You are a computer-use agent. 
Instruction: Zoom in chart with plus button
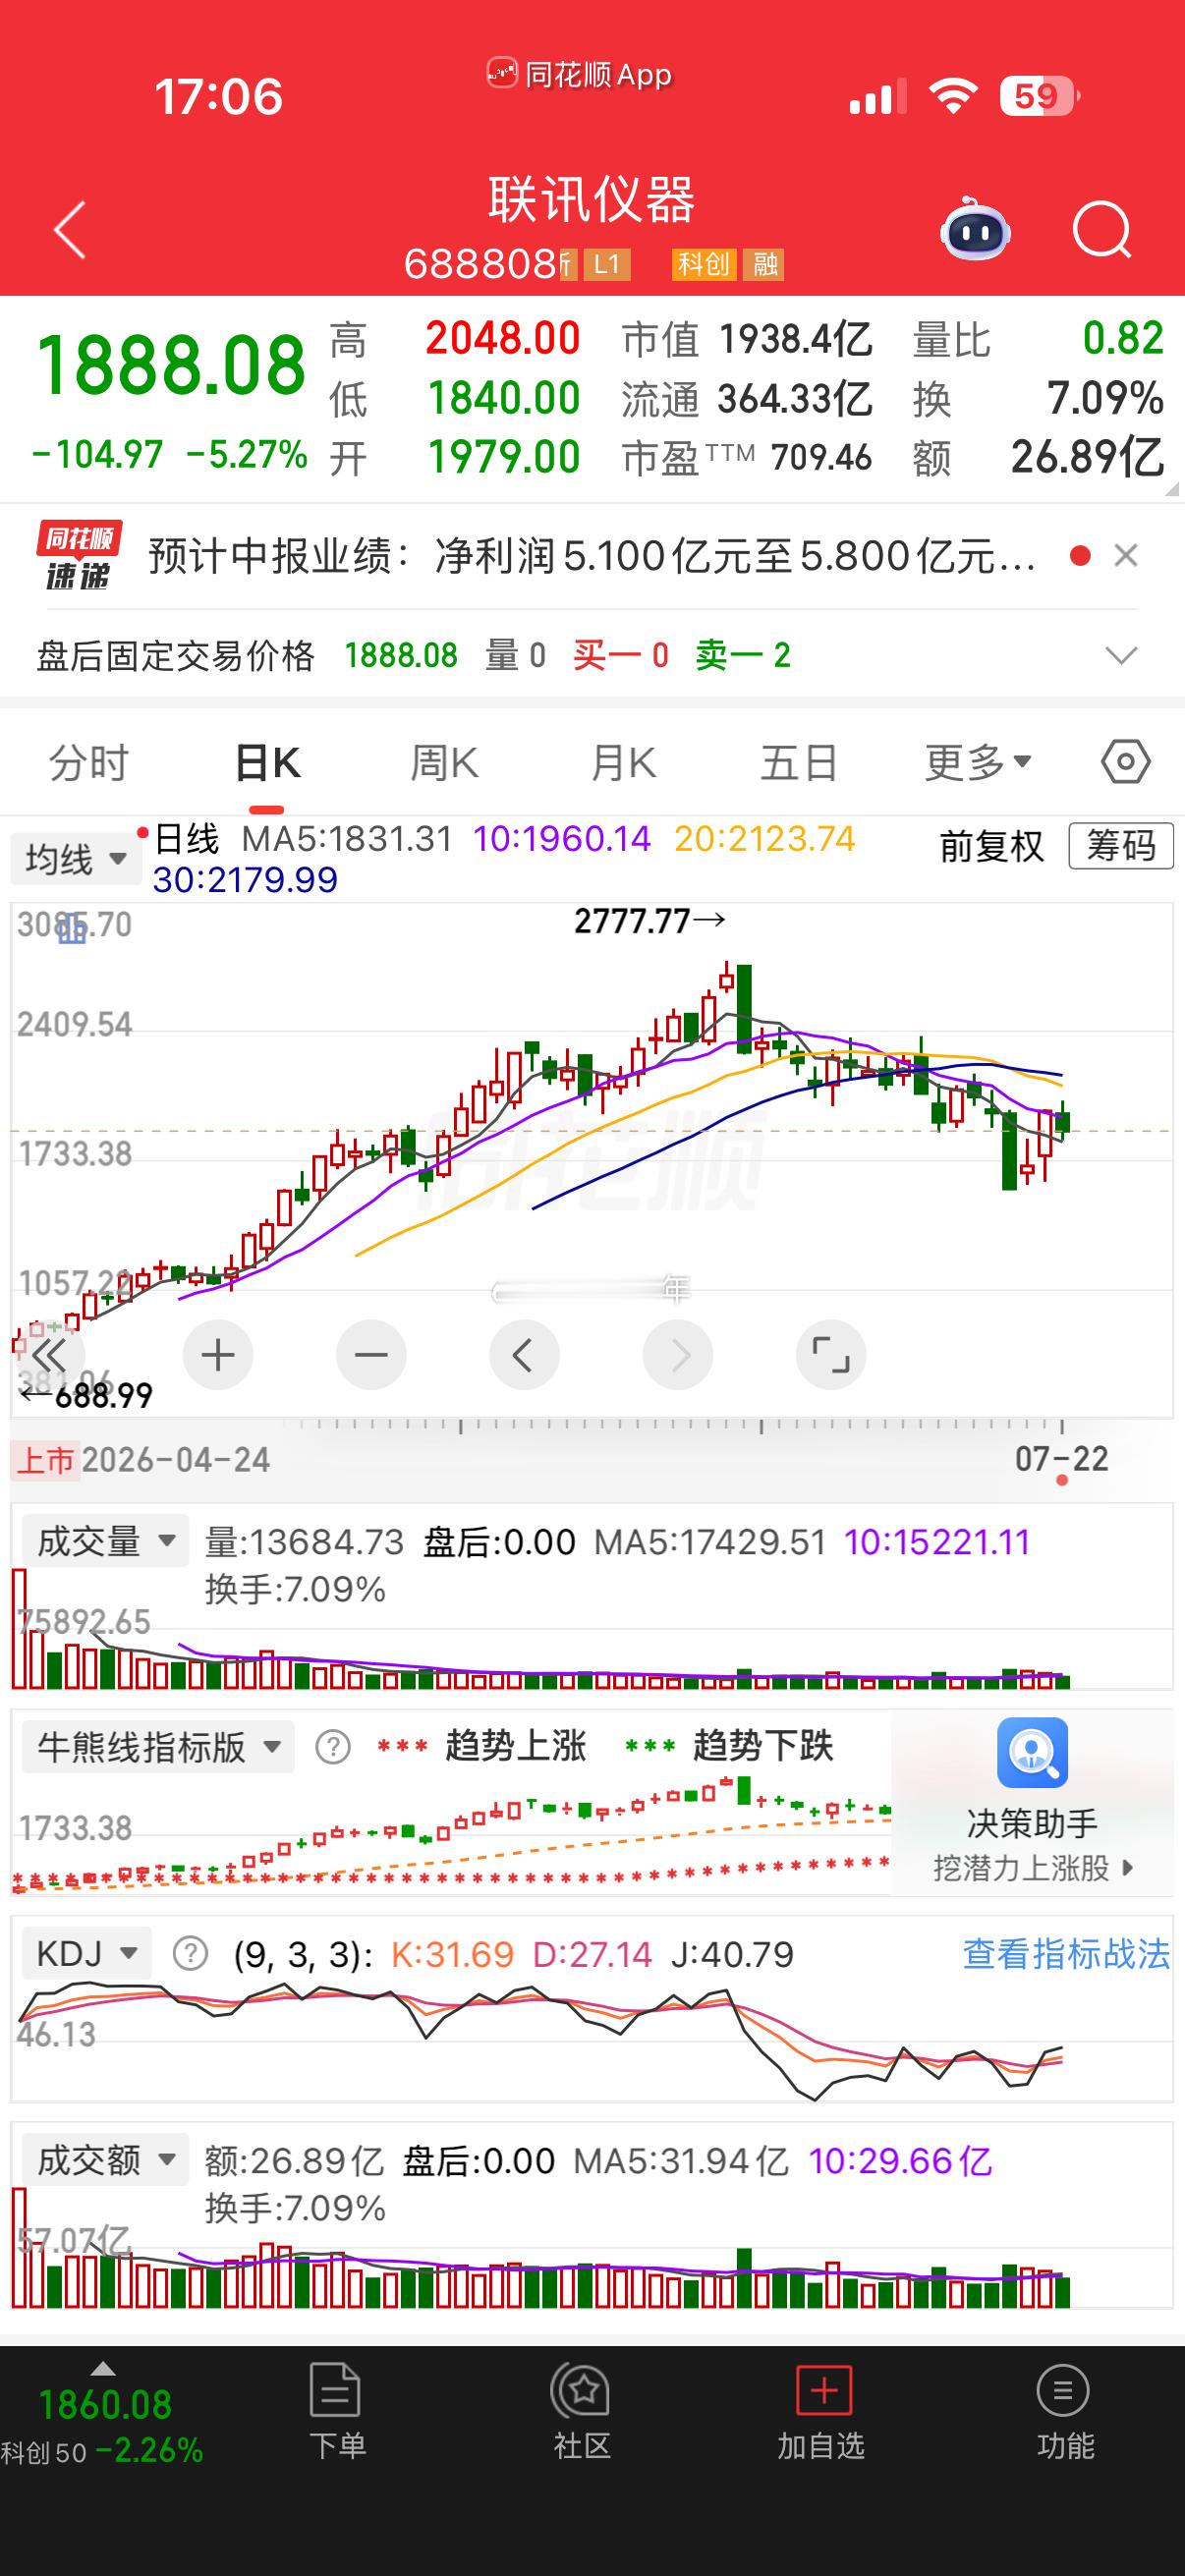click(218, 1355)
